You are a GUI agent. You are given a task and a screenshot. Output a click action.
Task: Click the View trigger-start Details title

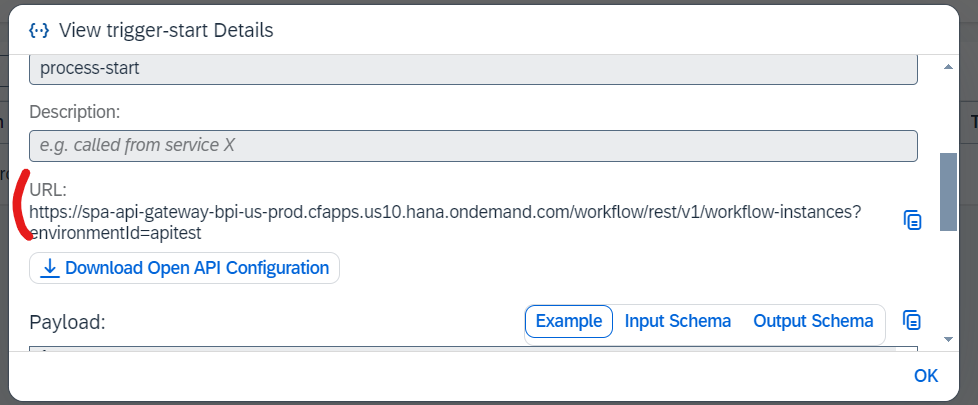166,30
